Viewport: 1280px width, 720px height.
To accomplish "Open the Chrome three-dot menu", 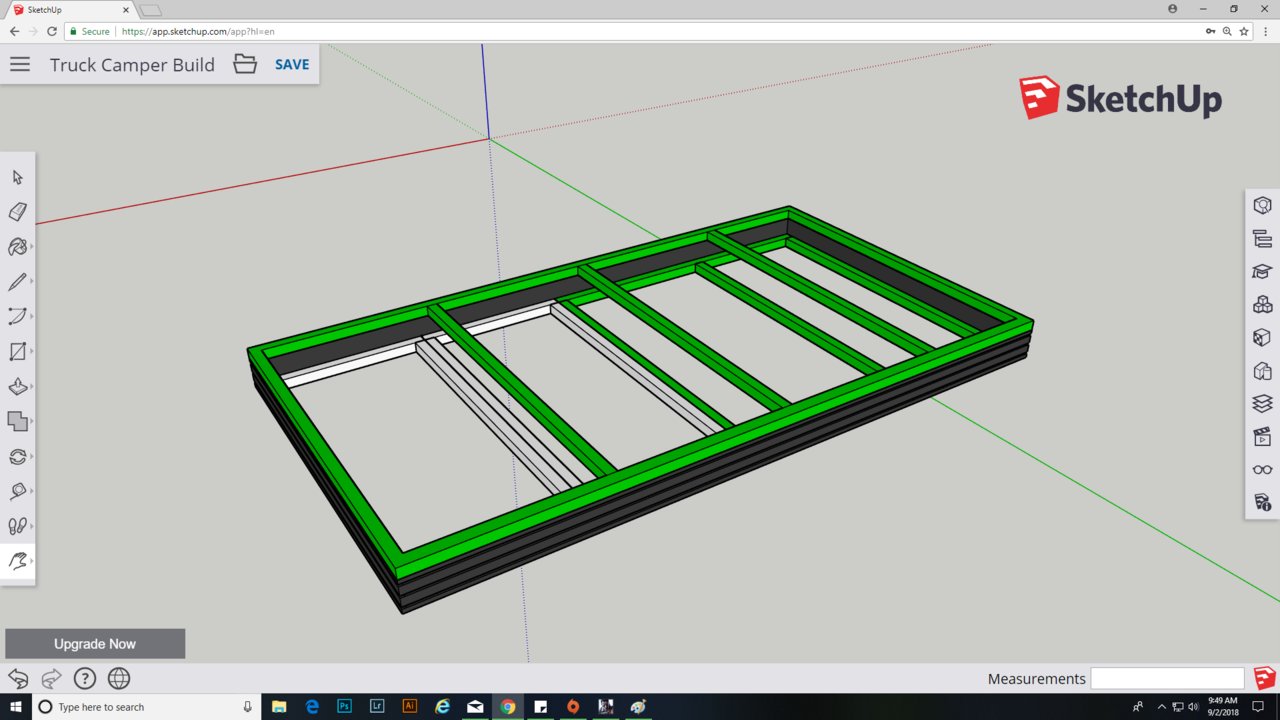I will point(1266,32).
